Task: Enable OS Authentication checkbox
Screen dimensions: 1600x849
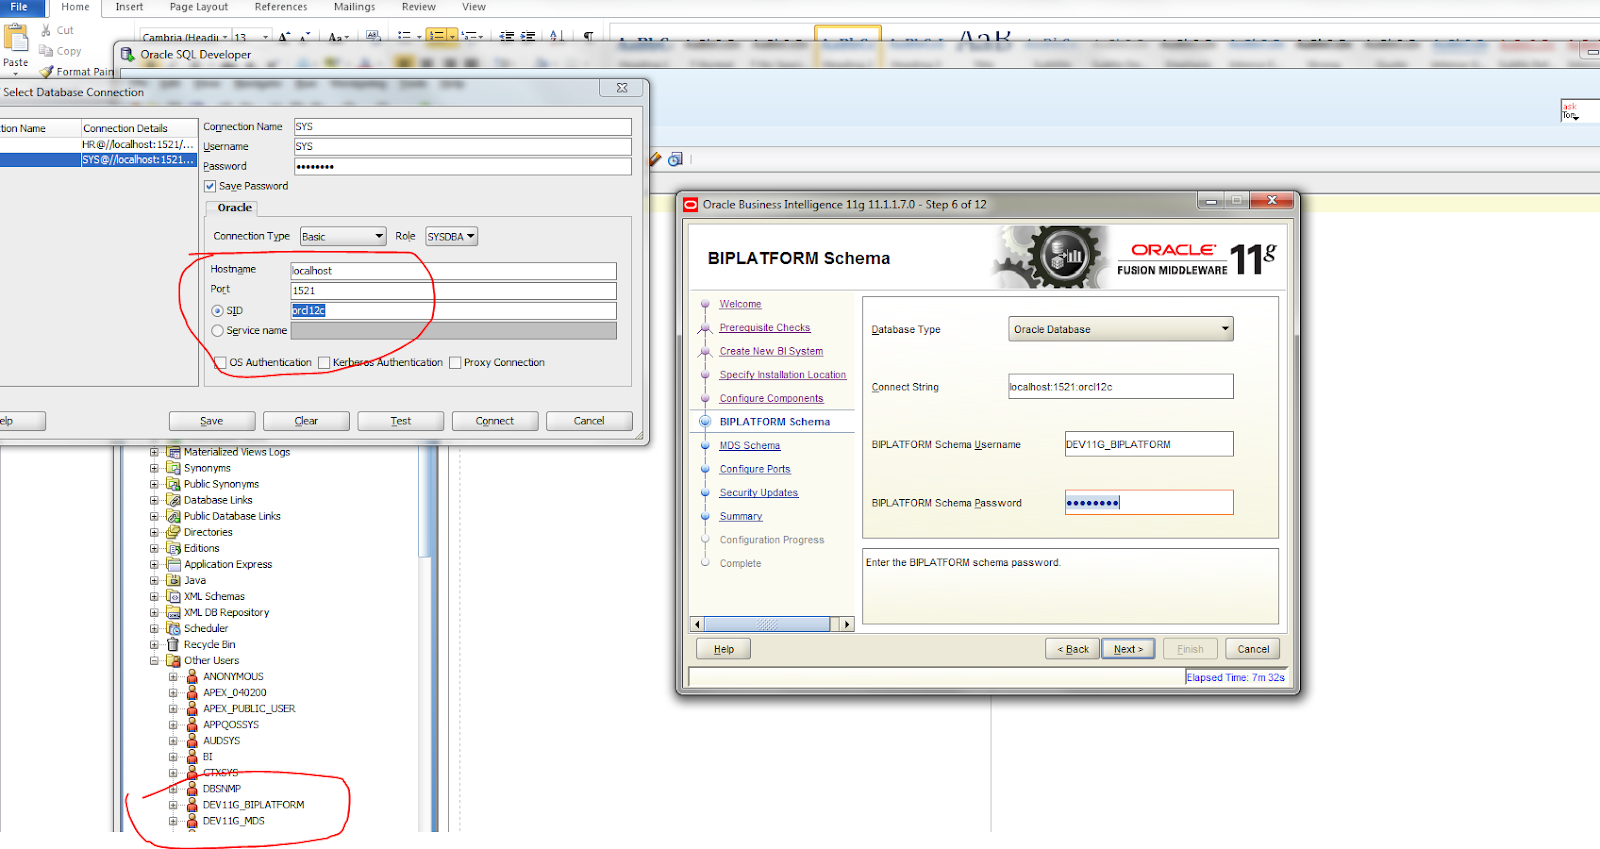Action: click(x=220, y=362)
